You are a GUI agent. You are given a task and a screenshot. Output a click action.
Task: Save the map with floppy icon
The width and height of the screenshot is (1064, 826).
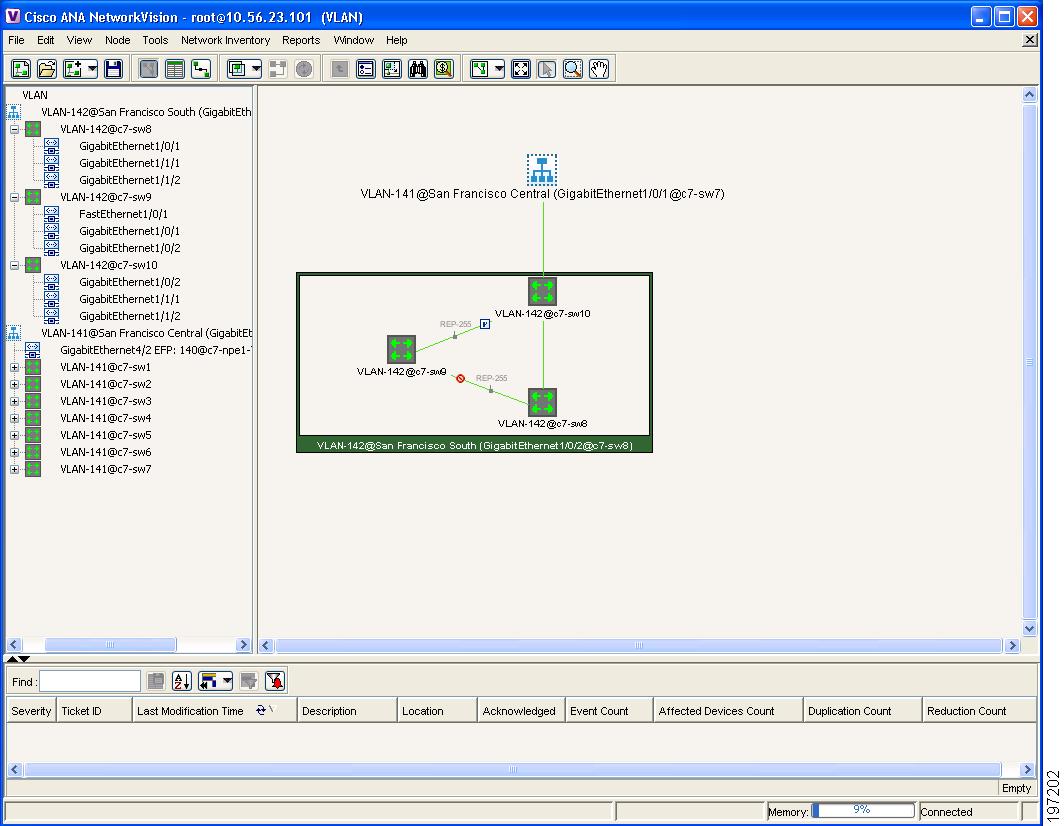tap(113, 69)
